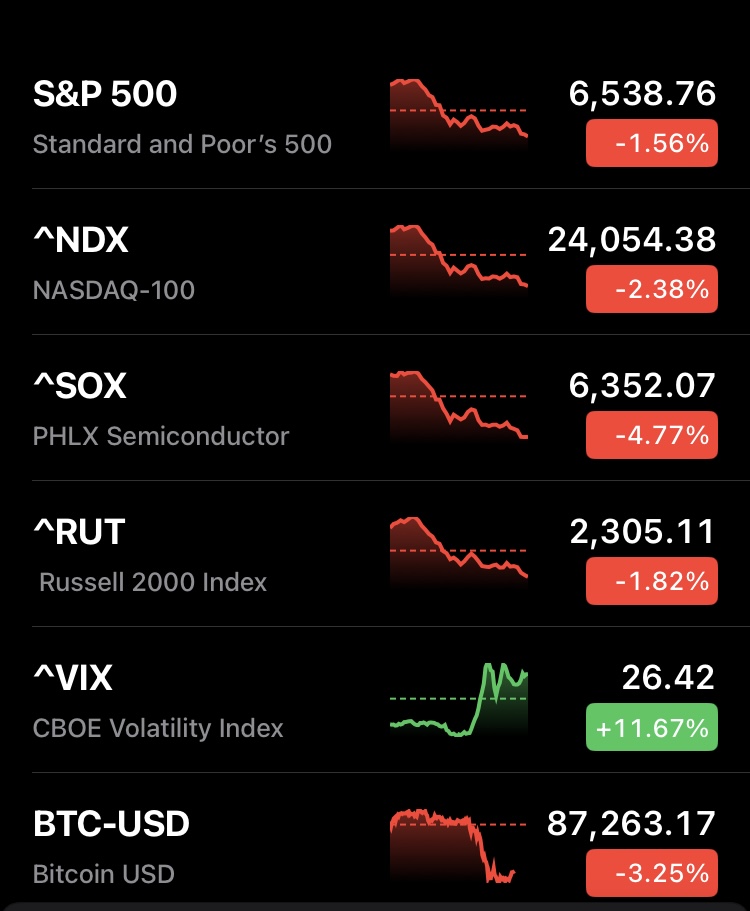This screenshot has width=750, height=911.
Task: Select the ^NDX ticker symbol
Action: 81,240
